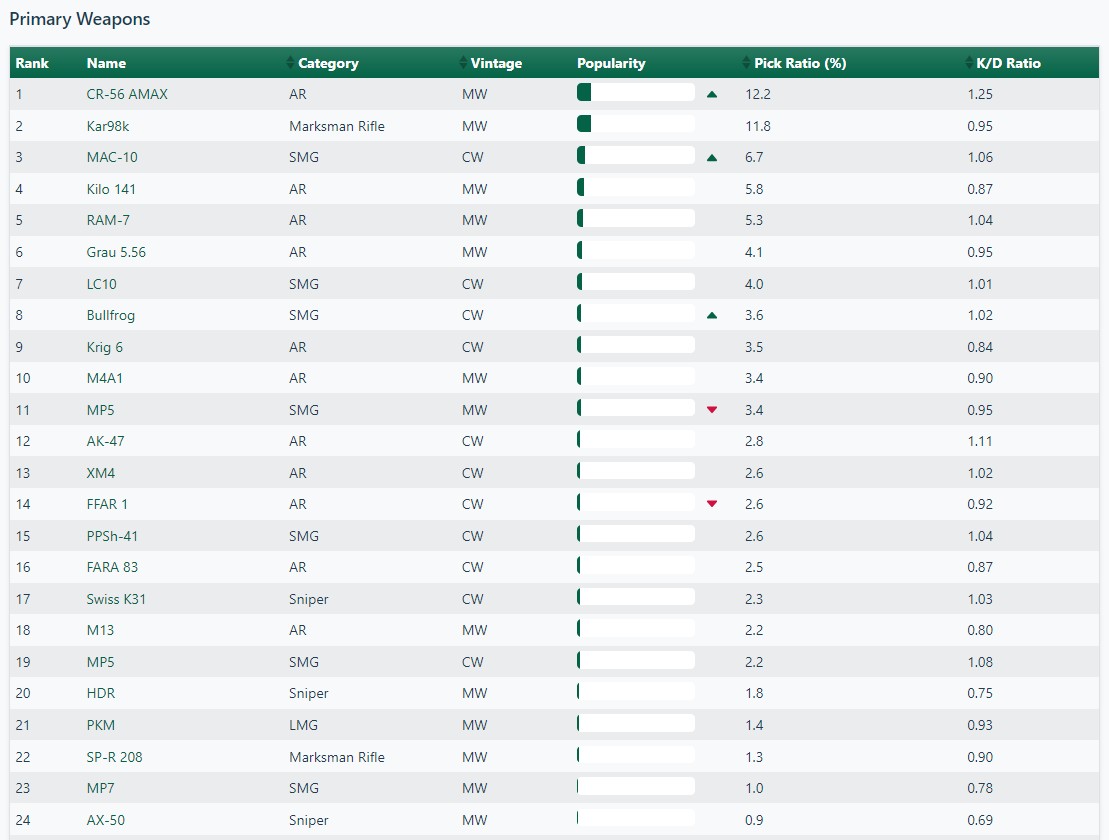1109x840 pixels.
Task: Sort table by Pick Ratio (%) header
Action: click(x=800, y=63)
